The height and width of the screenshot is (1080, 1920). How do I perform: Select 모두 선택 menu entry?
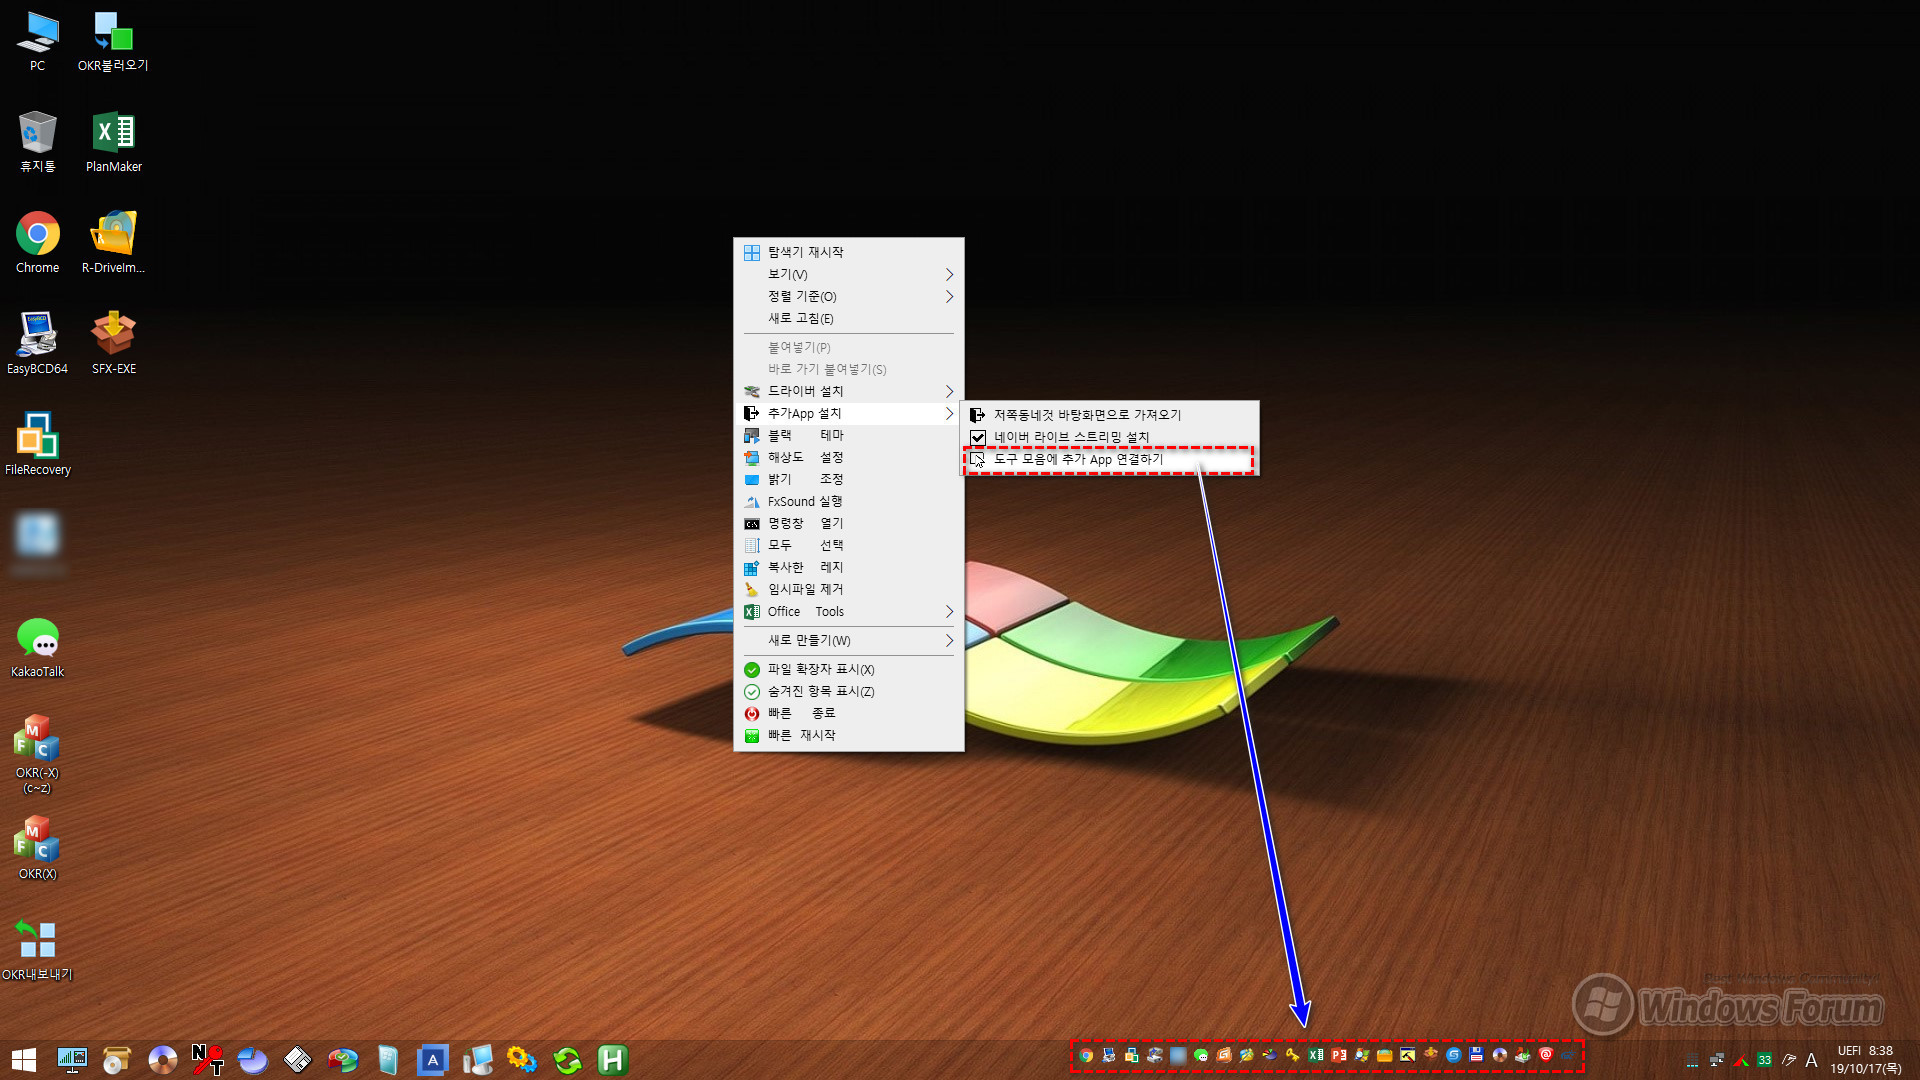click(848, 545)
